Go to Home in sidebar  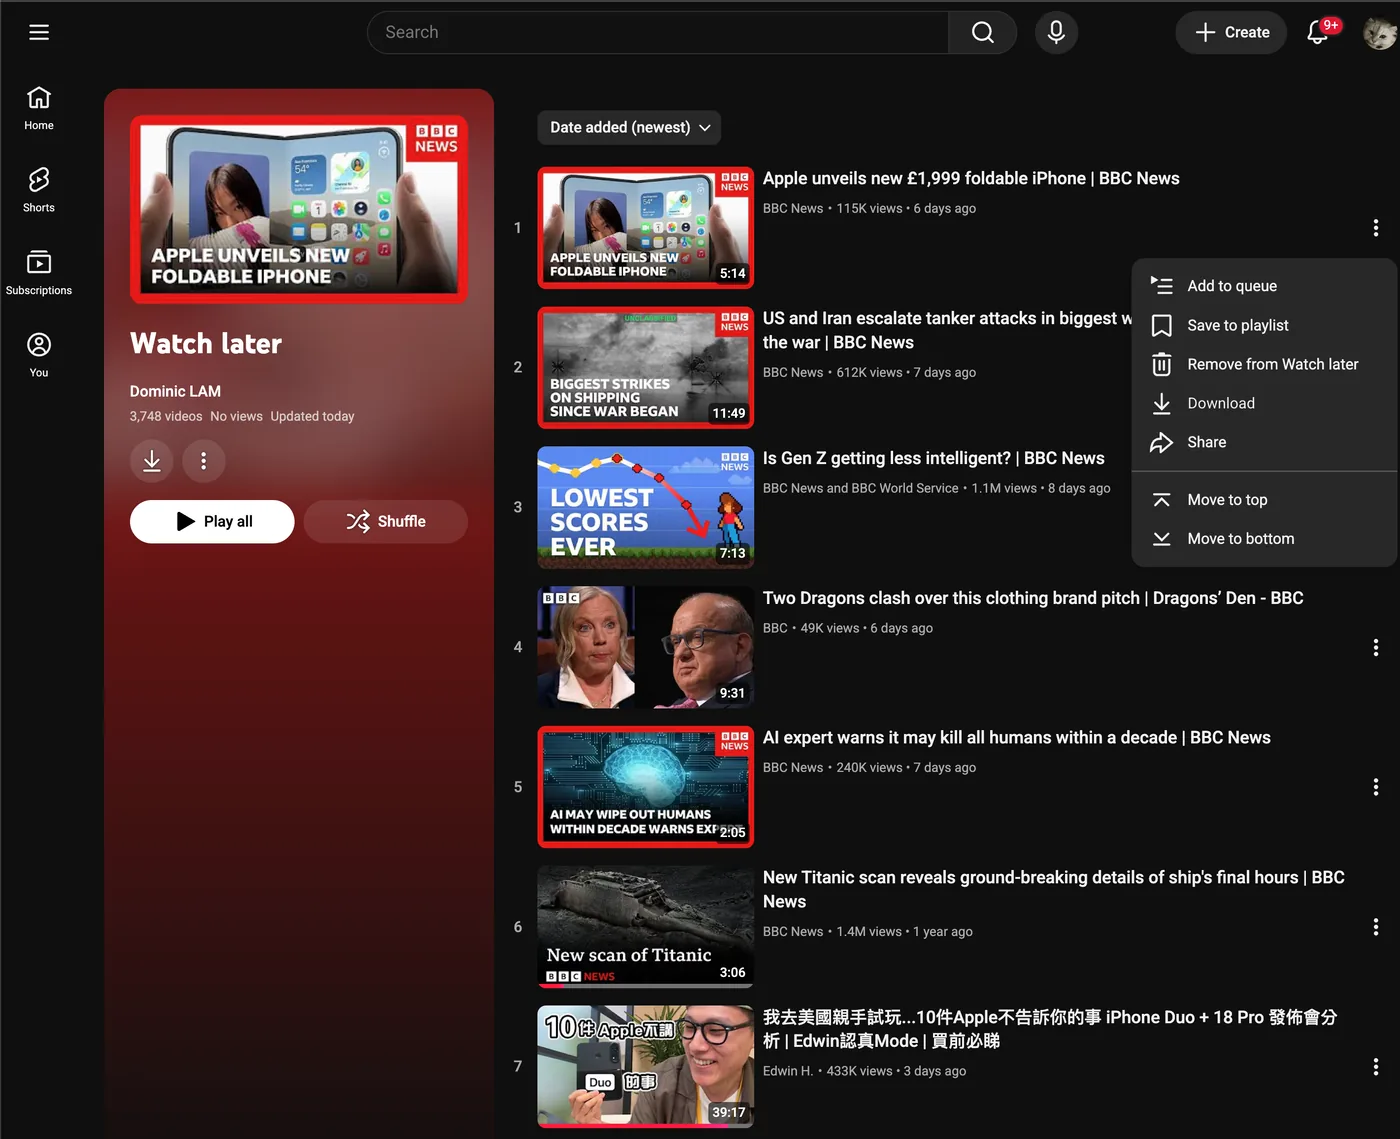pyautogui.click(x=39, y=108)
